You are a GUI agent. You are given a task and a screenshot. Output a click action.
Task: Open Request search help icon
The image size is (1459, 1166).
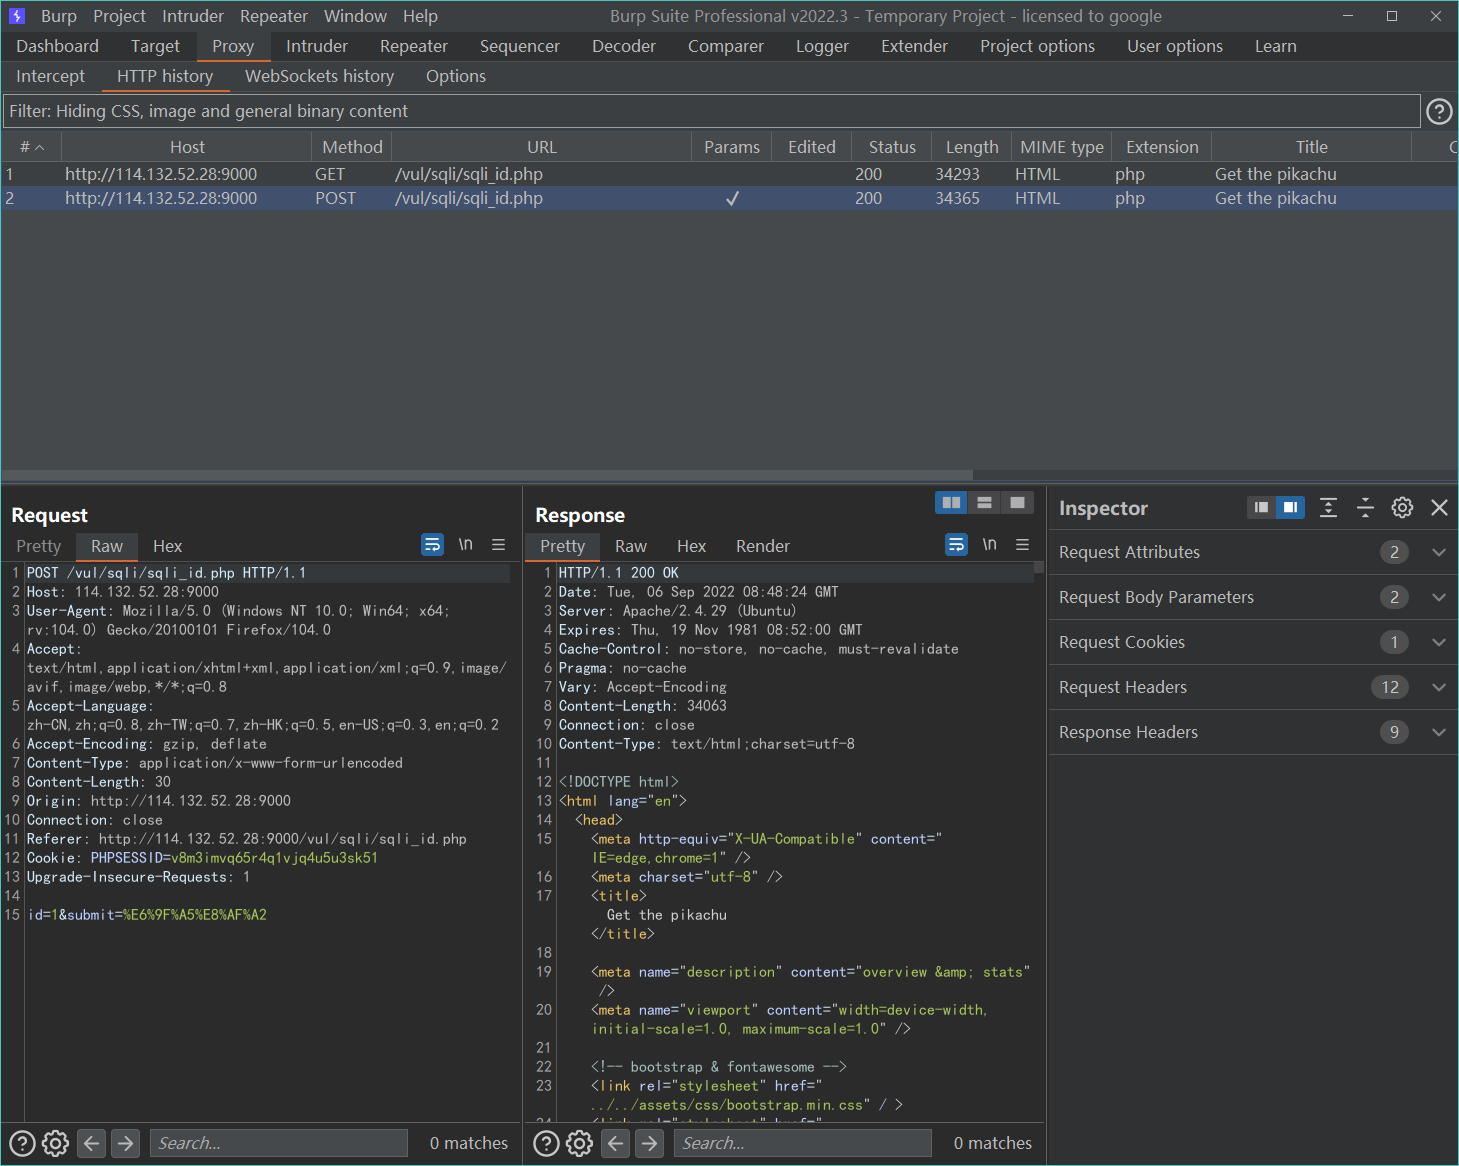tap(22, 1143)
